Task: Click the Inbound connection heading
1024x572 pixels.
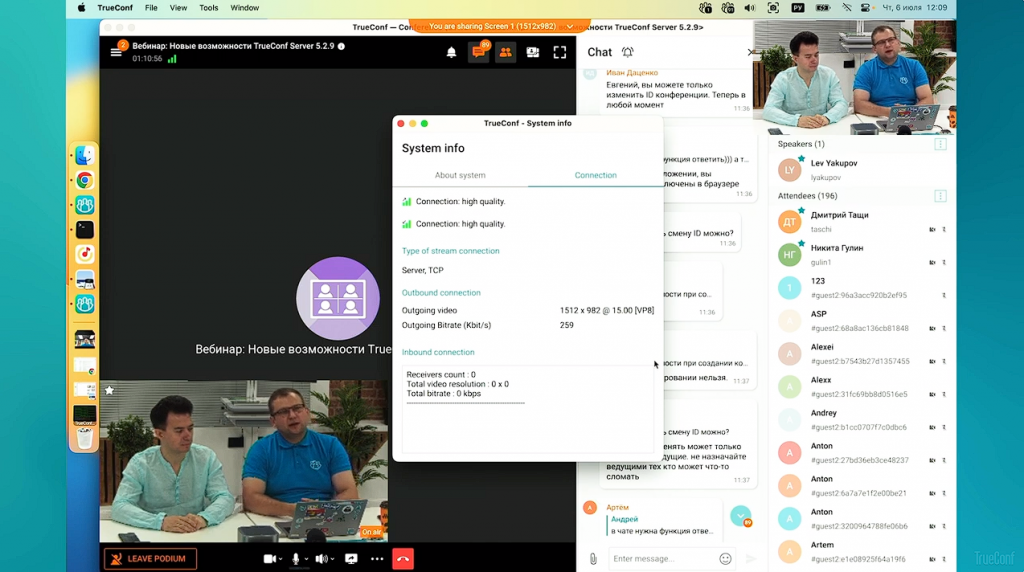Action: [438, 352]
